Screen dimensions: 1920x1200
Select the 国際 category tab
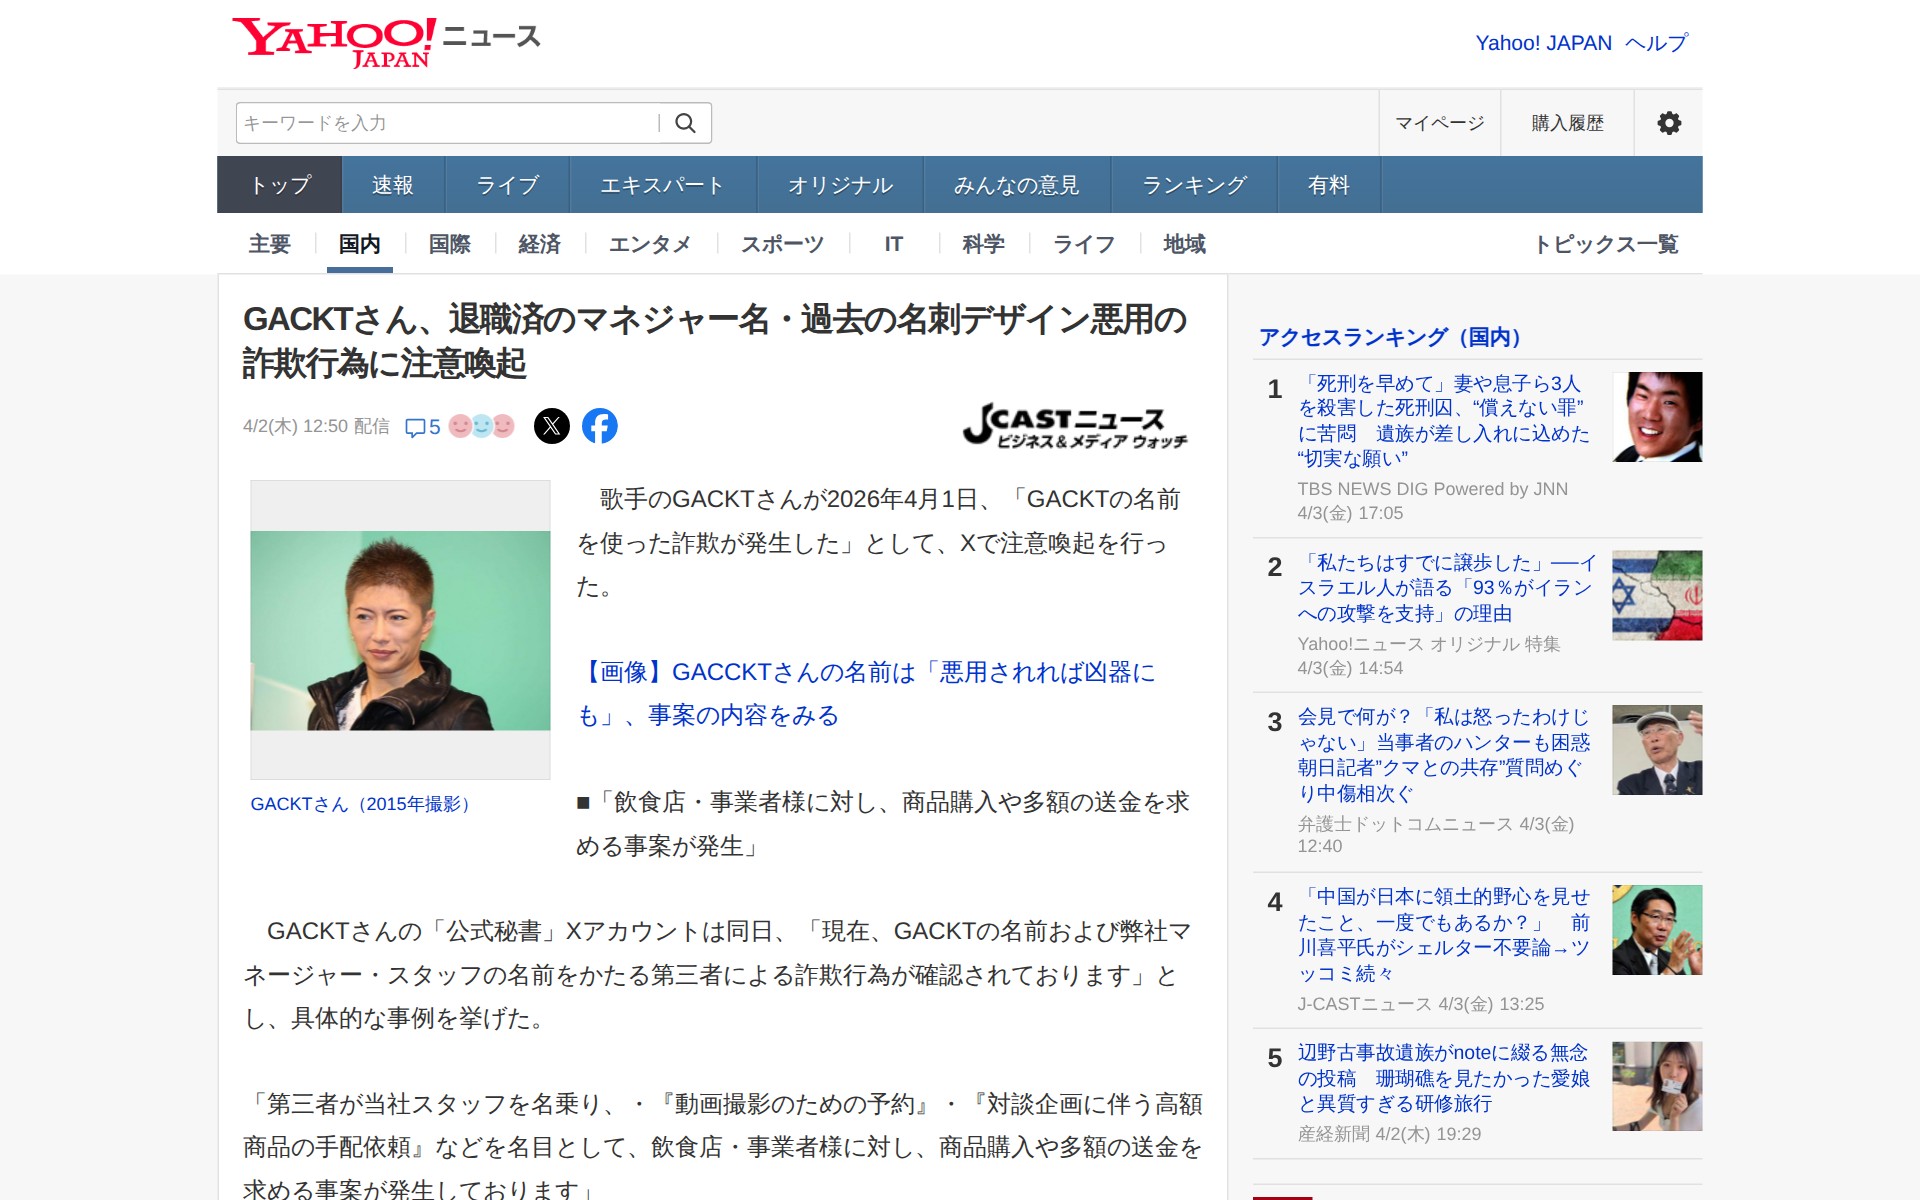[x=449, y=244]
